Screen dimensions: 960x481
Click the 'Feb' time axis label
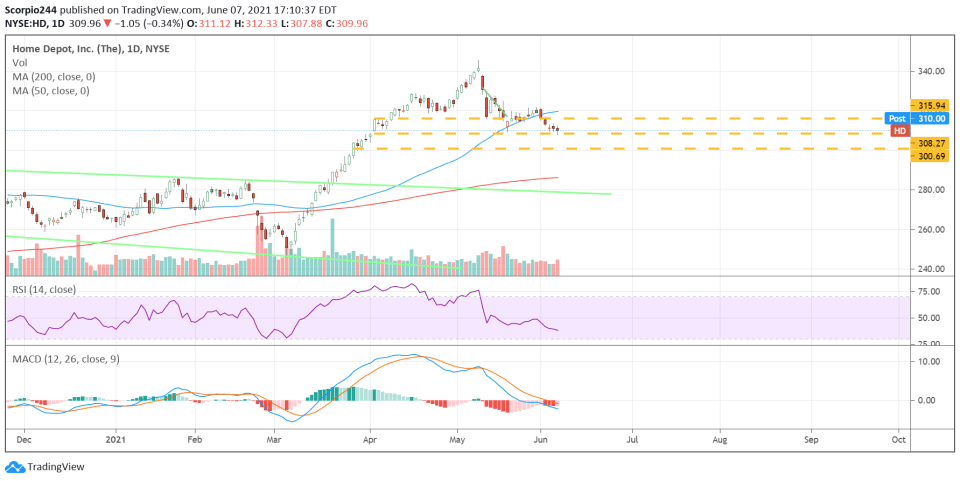(195, 439)
